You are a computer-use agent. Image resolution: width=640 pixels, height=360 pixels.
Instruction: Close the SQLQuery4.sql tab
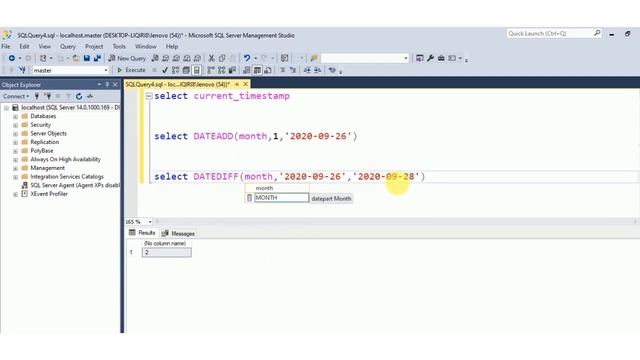point(245,84)
